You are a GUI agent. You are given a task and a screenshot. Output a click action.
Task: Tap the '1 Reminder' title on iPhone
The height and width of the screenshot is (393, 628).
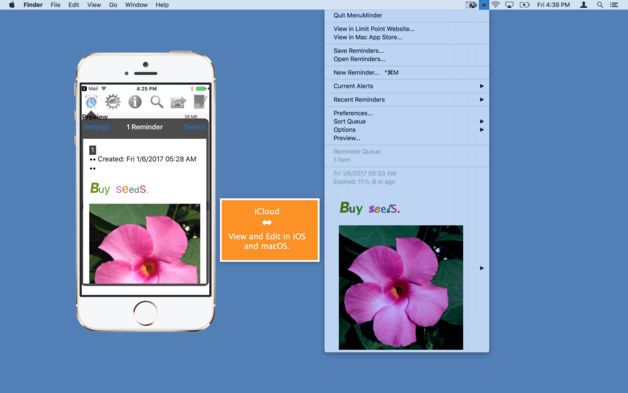coord(145,127)
